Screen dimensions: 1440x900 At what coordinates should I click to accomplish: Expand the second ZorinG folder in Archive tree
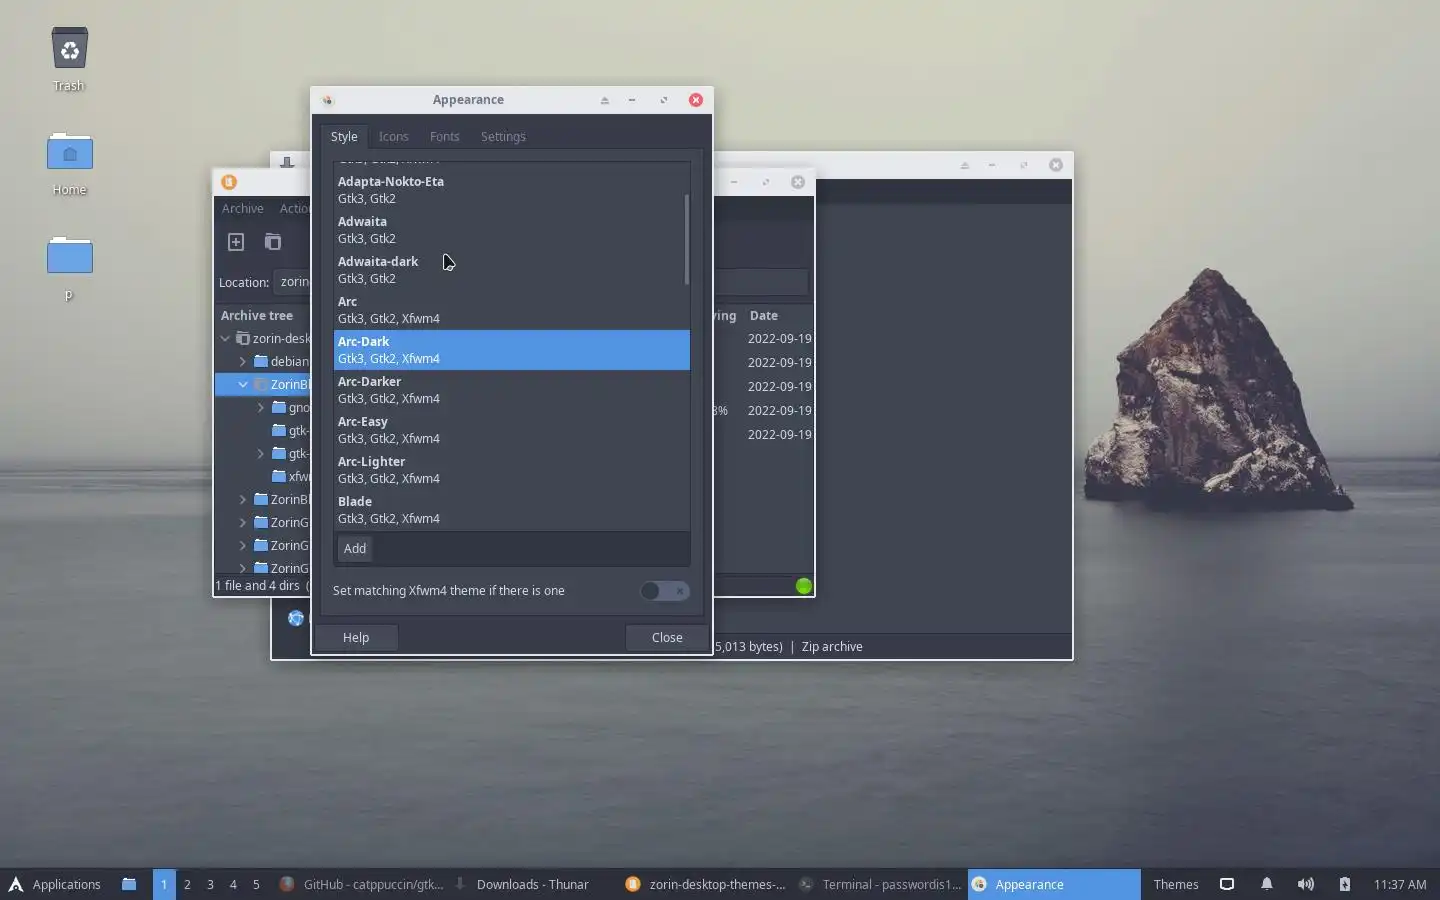[x=243, y=546]
